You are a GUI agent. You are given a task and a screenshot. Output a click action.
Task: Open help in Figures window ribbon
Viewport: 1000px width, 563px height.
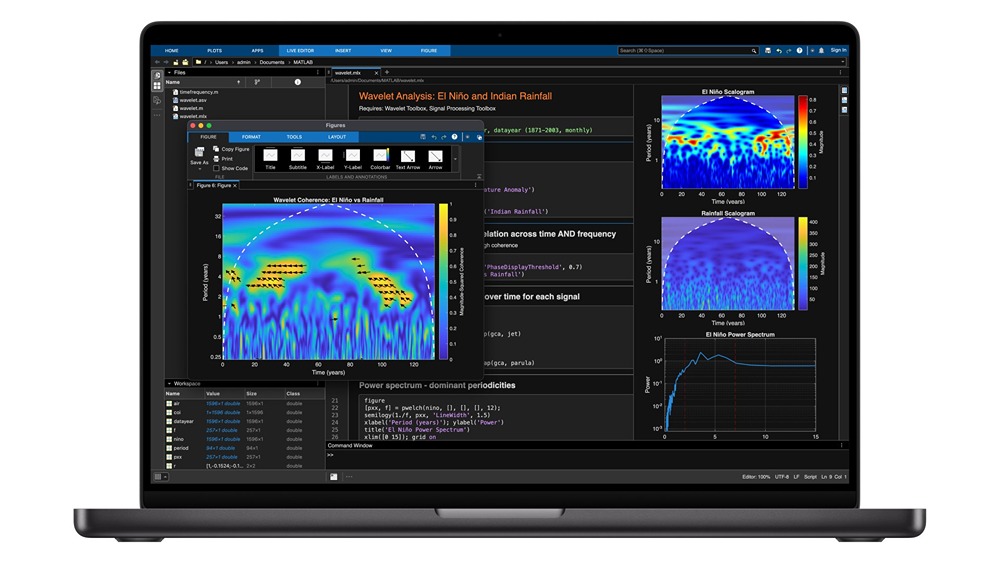click(x=455, y=137)
